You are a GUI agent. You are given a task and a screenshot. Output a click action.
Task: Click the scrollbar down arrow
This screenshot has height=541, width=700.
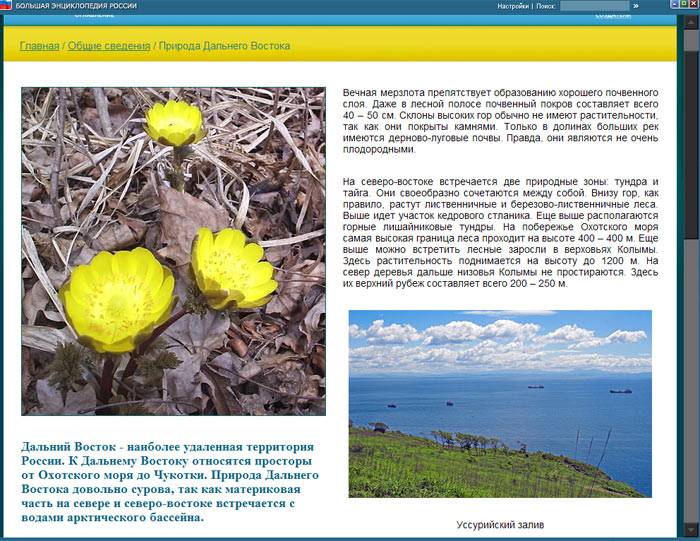[x=692, y=530]
